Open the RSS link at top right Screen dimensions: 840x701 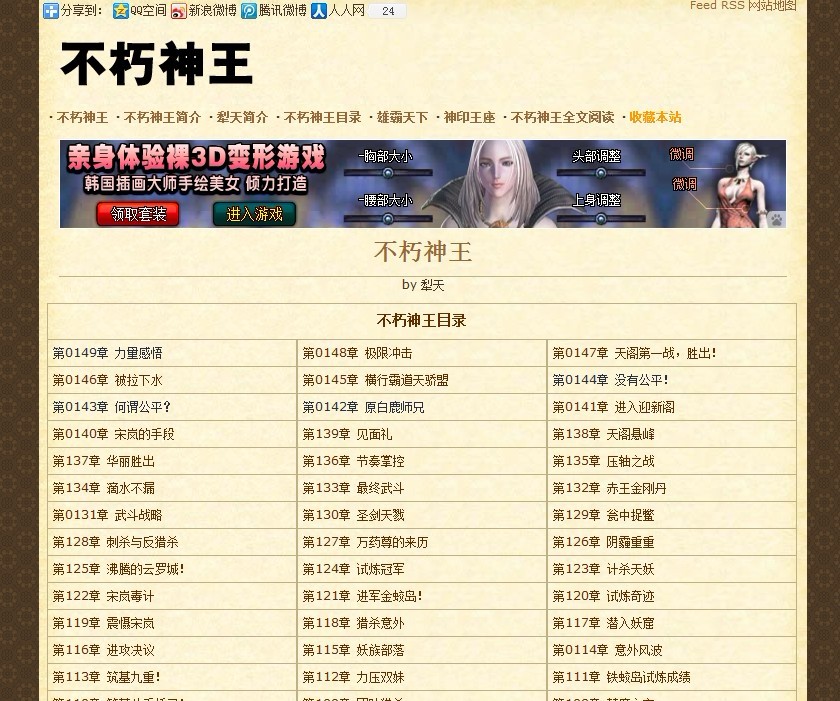pyautogui.click(x=717, y=6)
